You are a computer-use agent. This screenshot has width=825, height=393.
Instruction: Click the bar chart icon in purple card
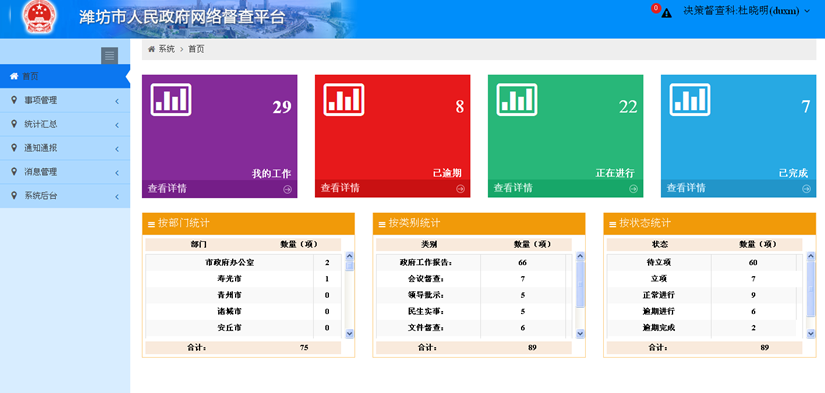click(x=171, y=99)
